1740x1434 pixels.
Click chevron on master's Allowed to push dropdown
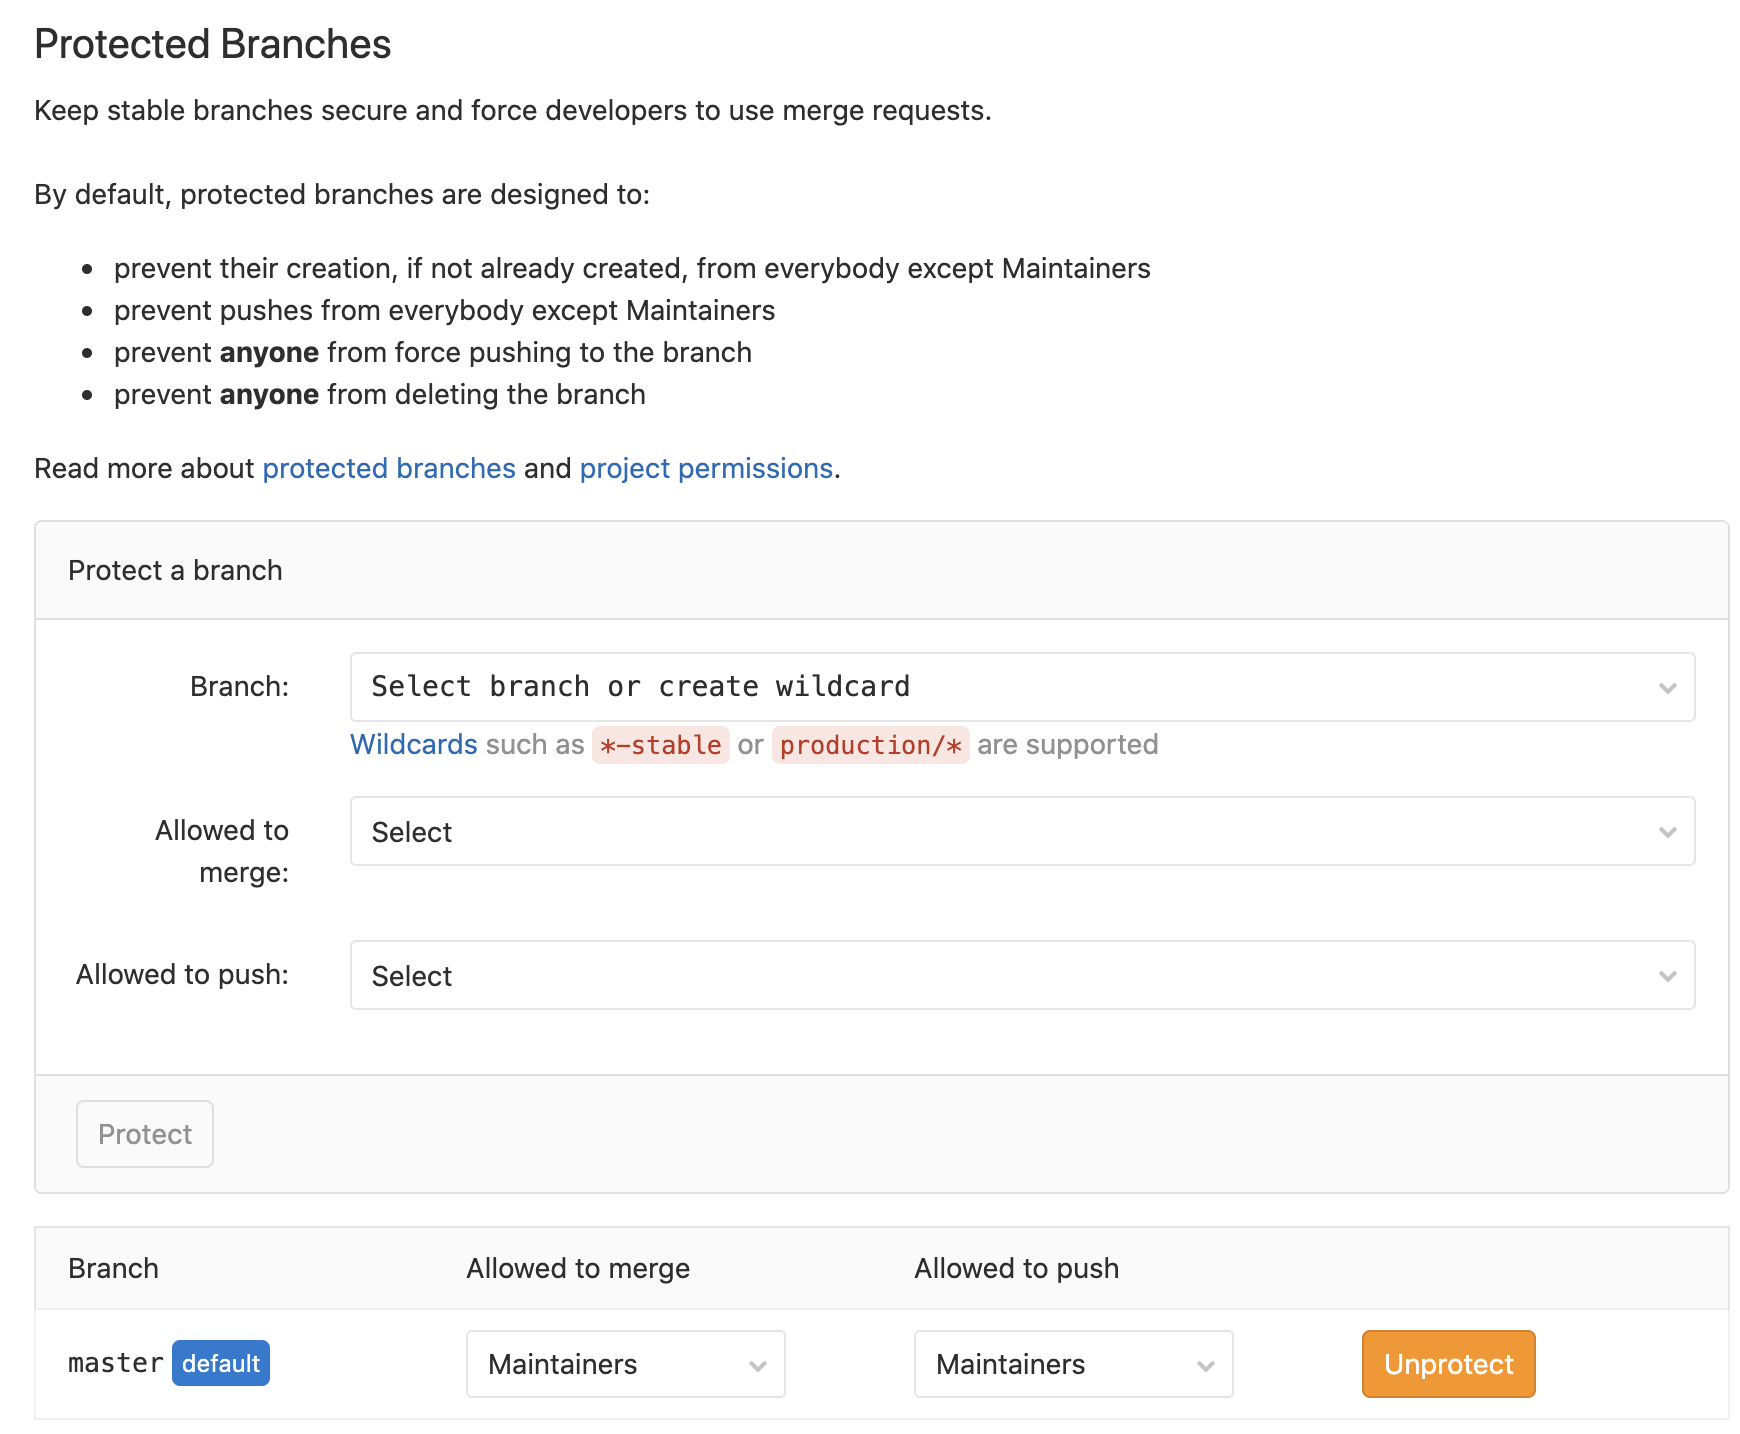pyautogui.click(x=1206, y=1365)
